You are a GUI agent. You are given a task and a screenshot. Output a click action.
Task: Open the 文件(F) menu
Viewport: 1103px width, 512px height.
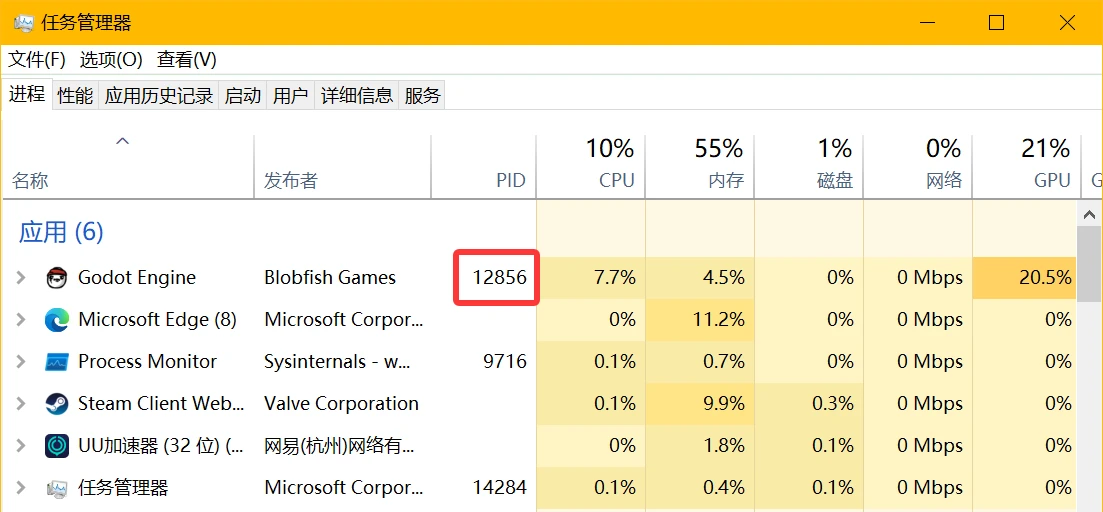tap(37, 60)
